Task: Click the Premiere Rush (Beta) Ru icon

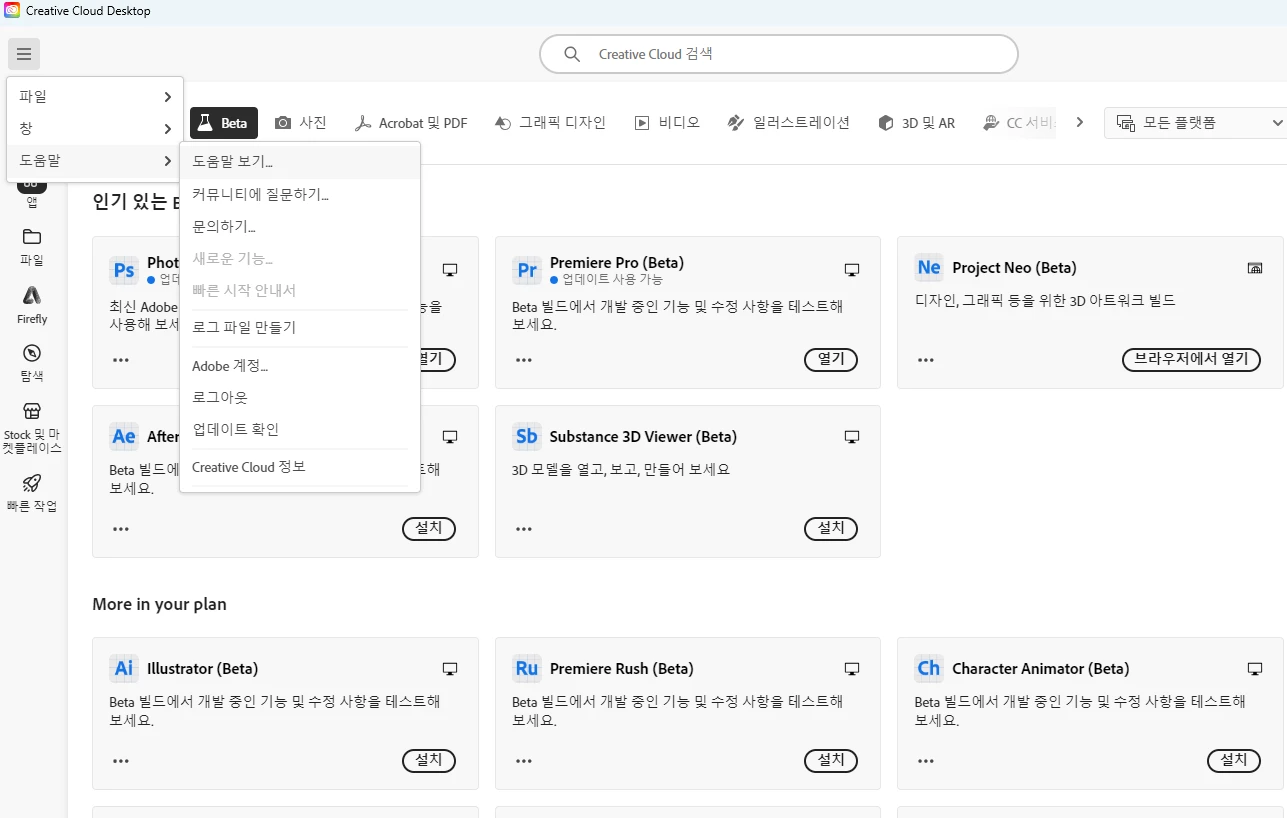Action: point(526,668)
